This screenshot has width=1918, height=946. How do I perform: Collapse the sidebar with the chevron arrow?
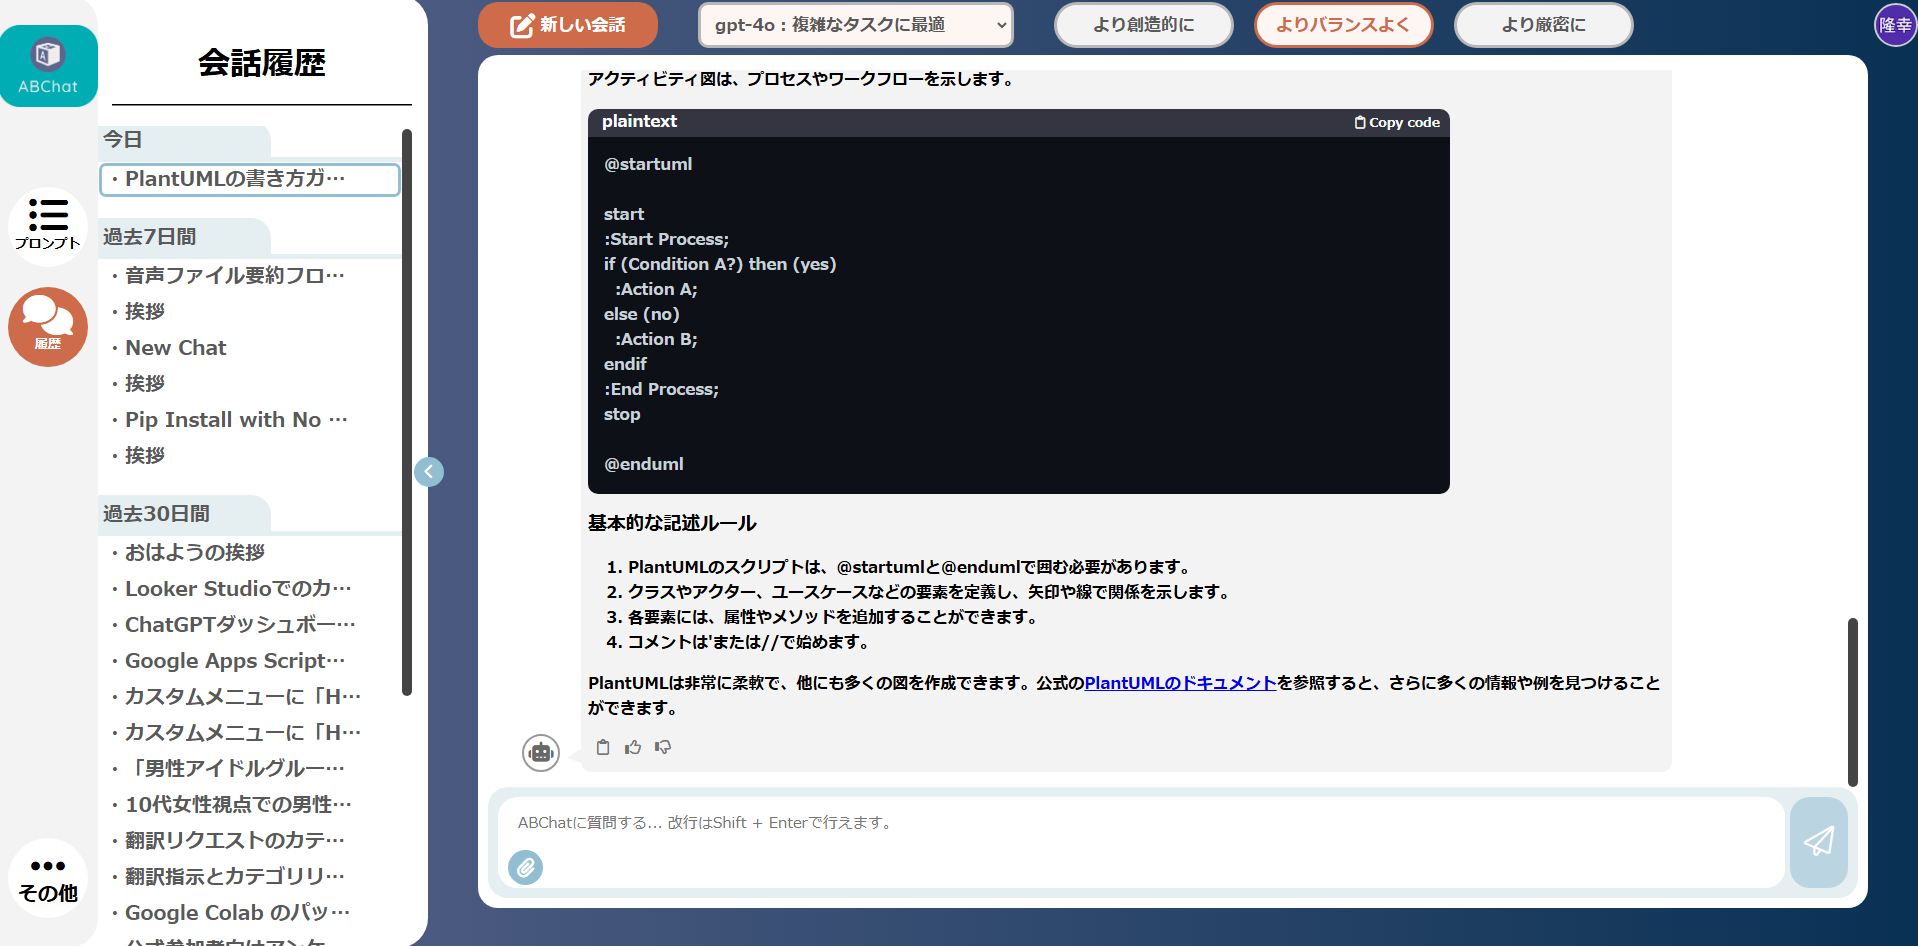tap(429, 472)
